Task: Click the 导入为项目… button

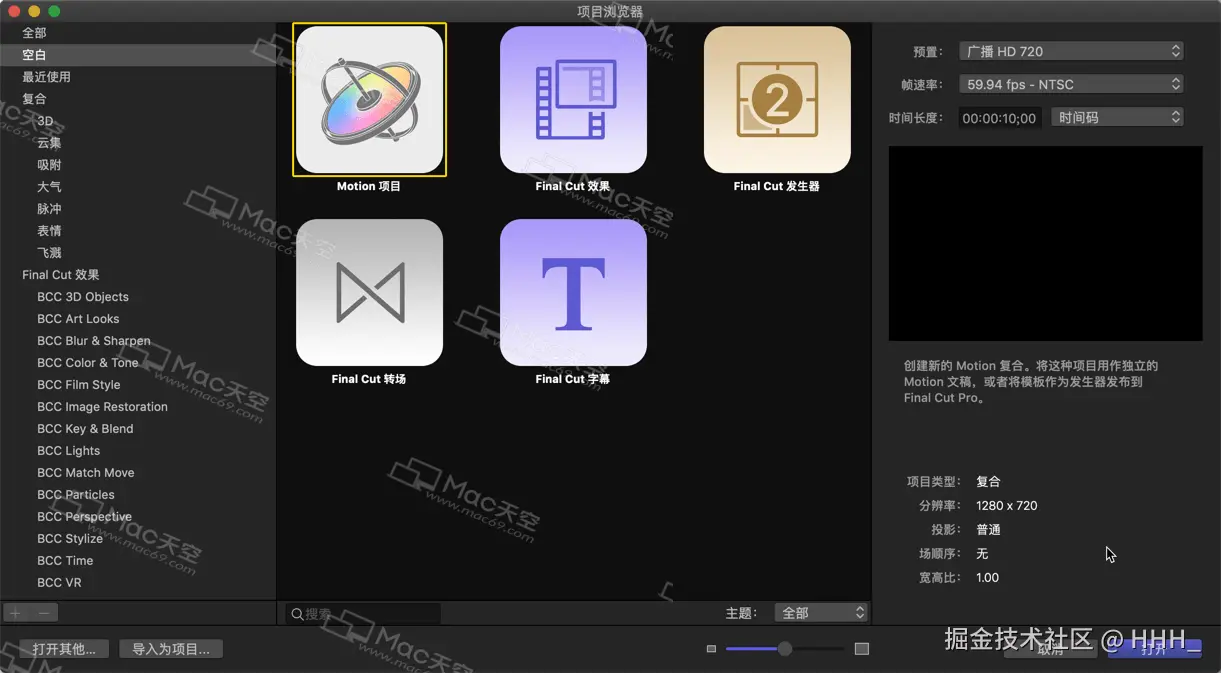Action: (171, 649)
